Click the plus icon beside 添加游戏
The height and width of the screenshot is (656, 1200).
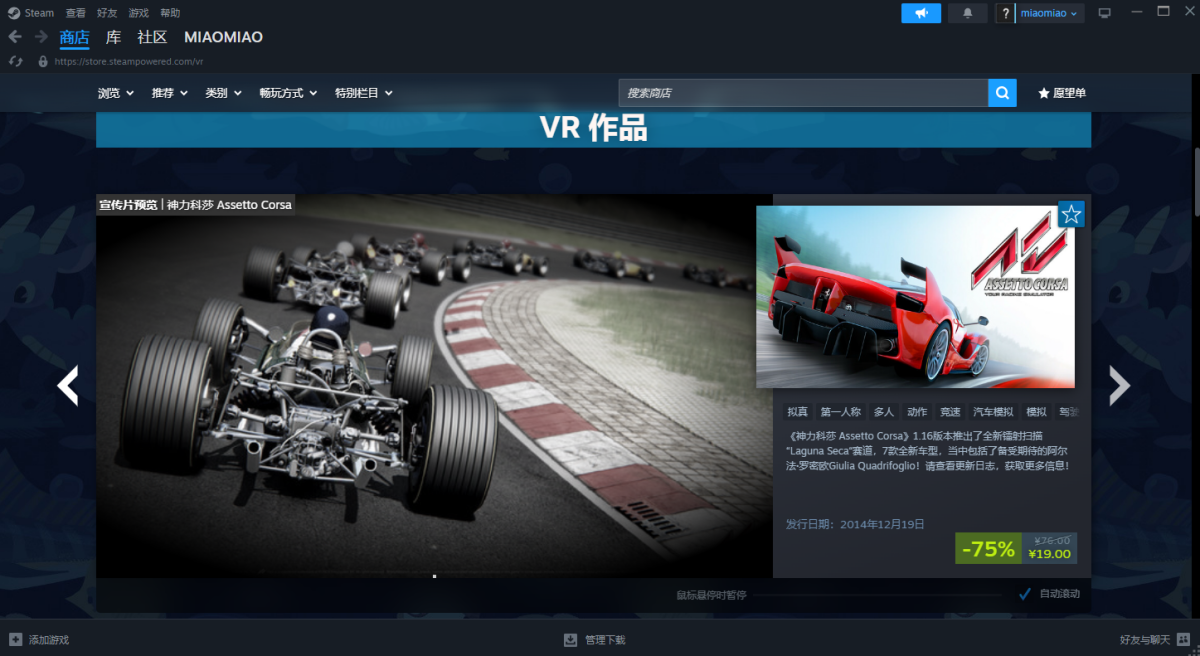point(15,639)
